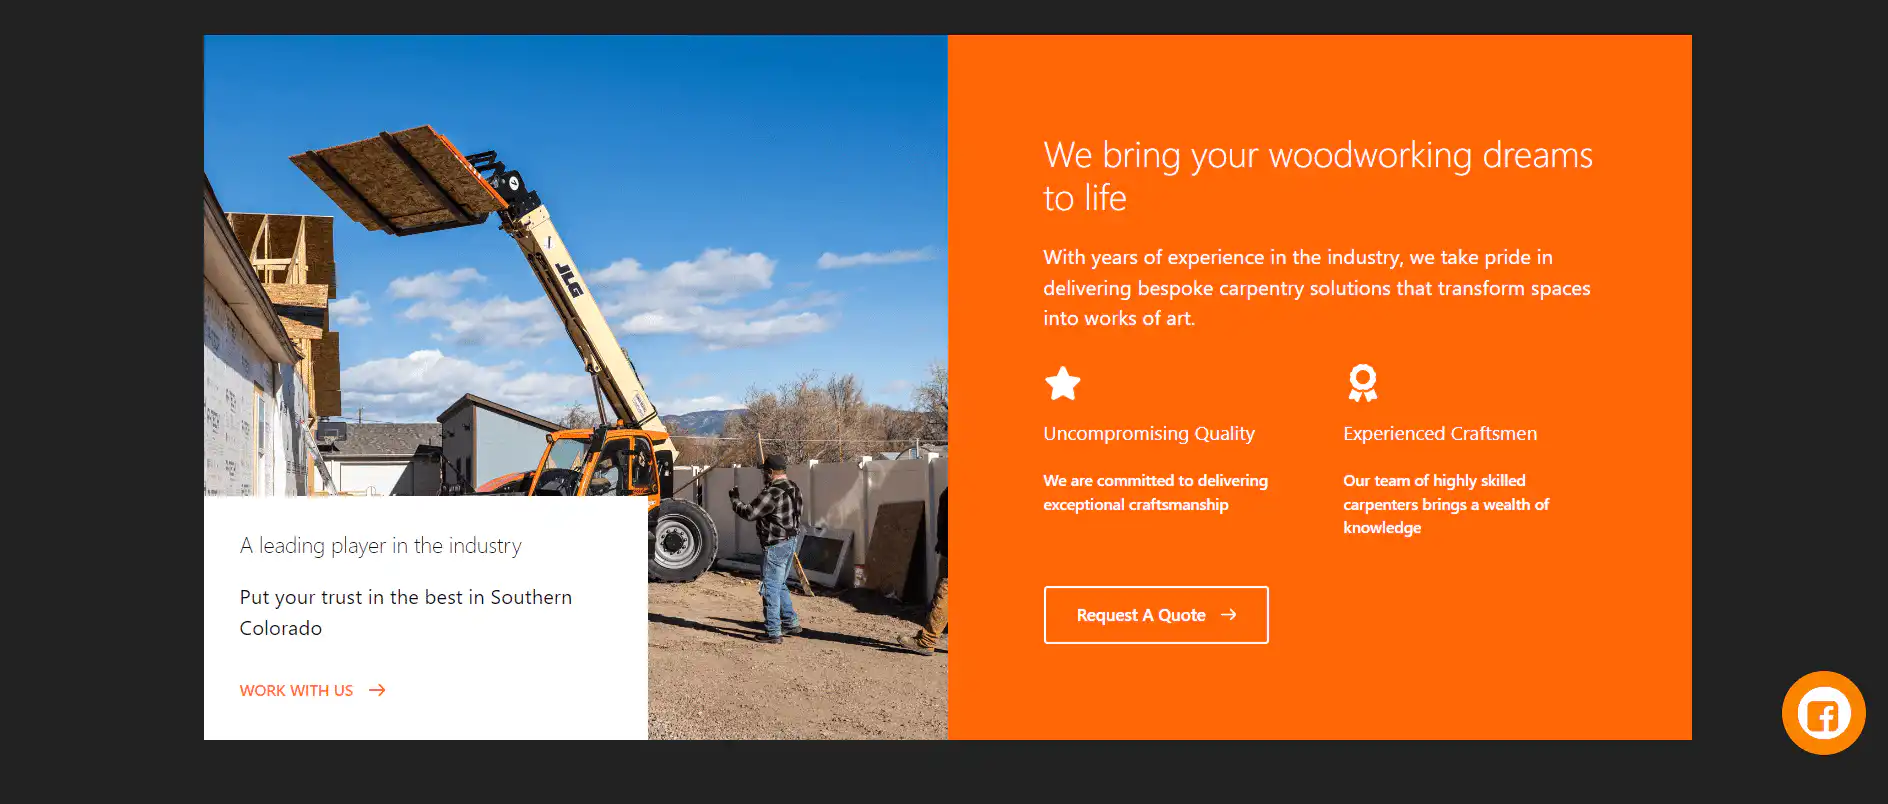Click the plywood stack on the lift forks

[x=395, y=180]
